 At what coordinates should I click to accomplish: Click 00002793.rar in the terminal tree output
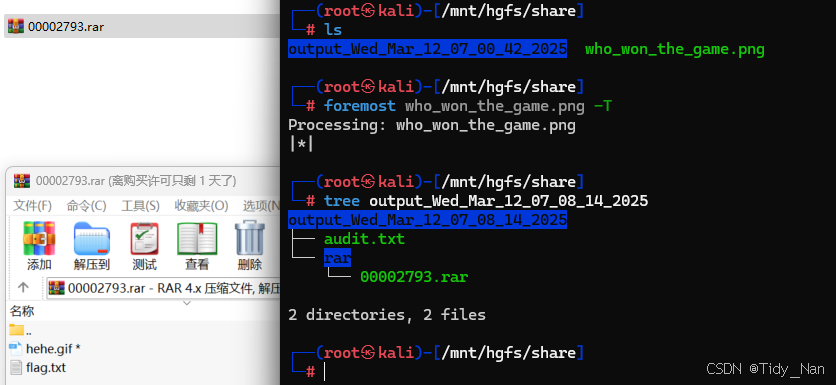pyautogui.click(x=414, y=277)
